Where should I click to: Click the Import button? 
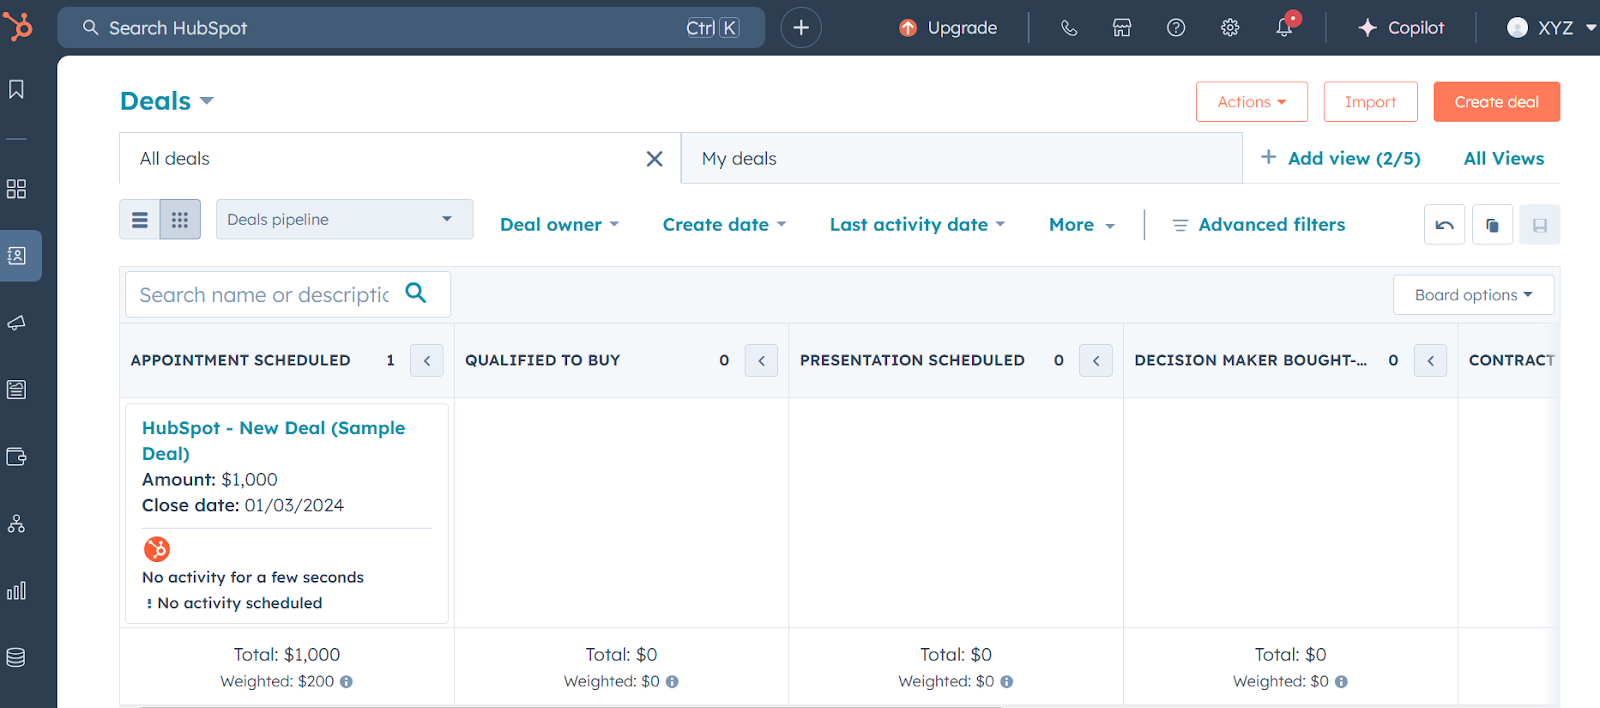click(x=1371, y=102)
